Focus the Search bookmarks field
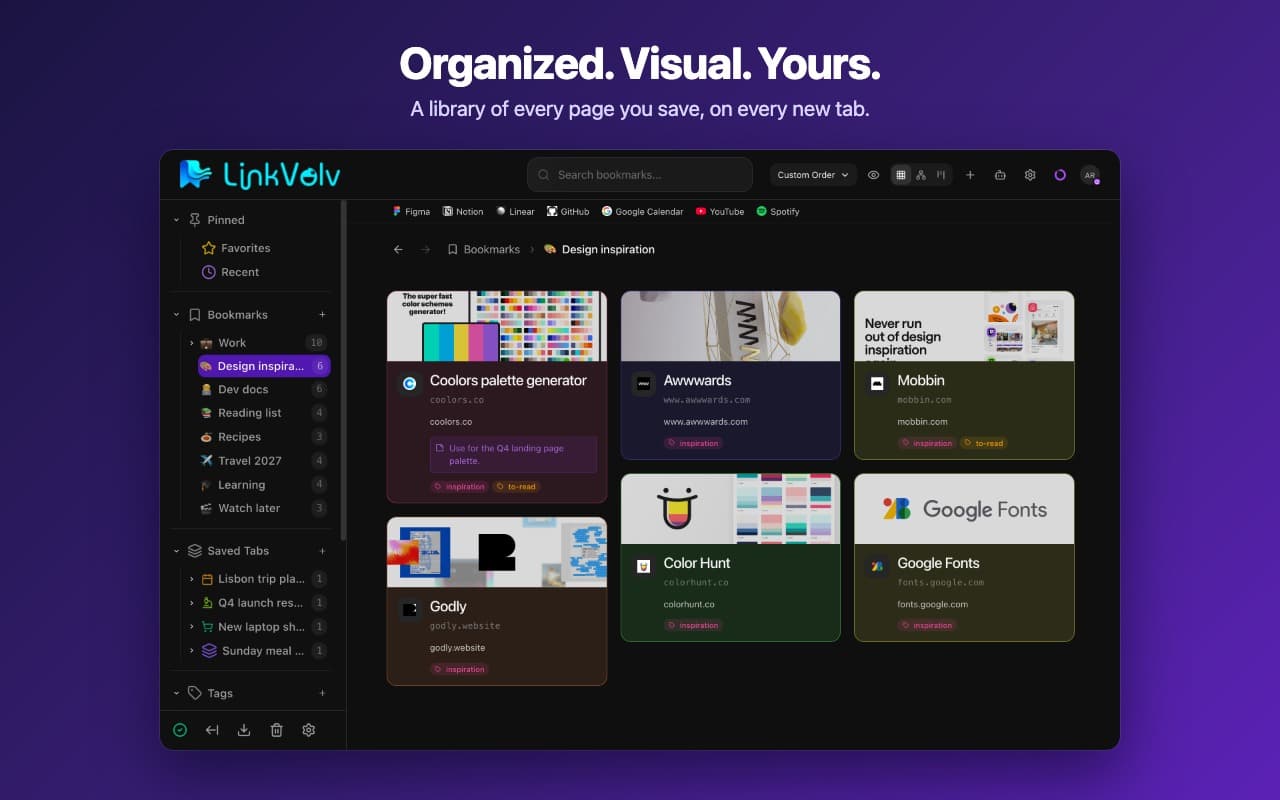This screenshot has height=800, width=1280. [x=640, y=175]
